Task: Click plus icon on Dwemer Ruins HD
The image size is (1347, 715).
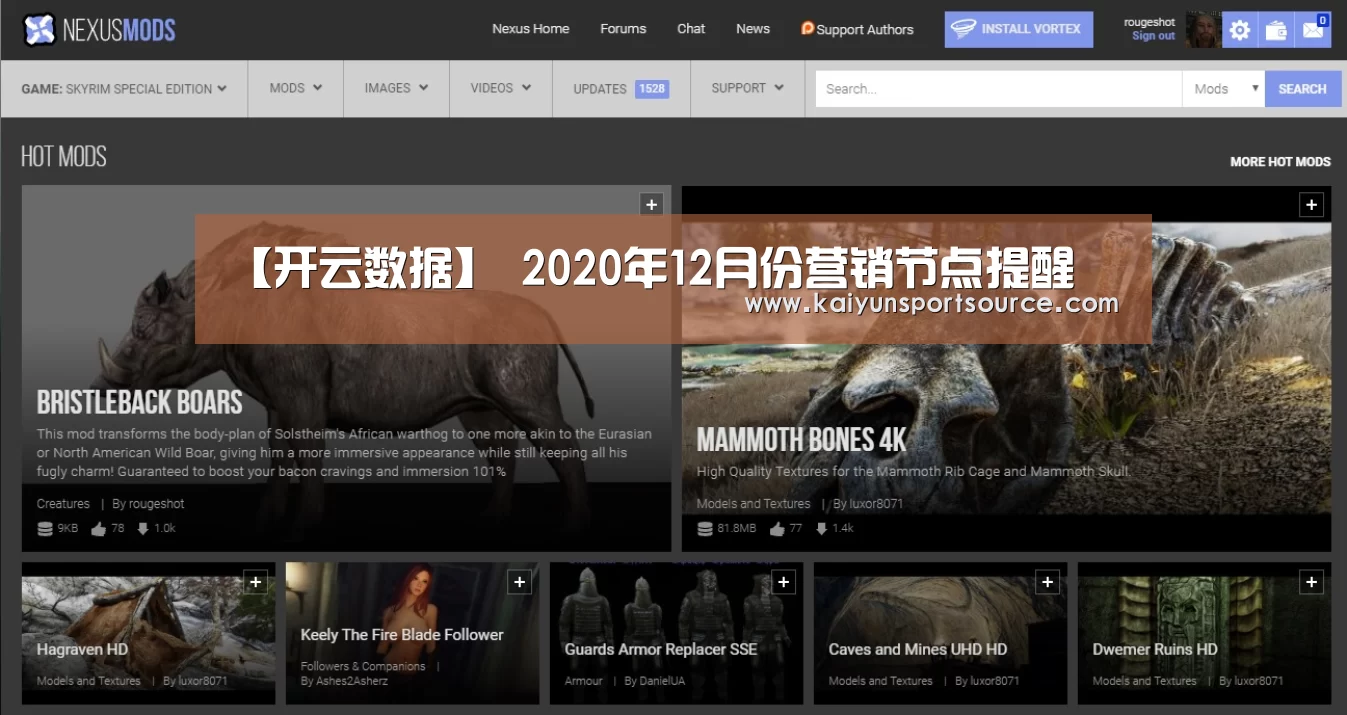Action: coord(1311,582)
